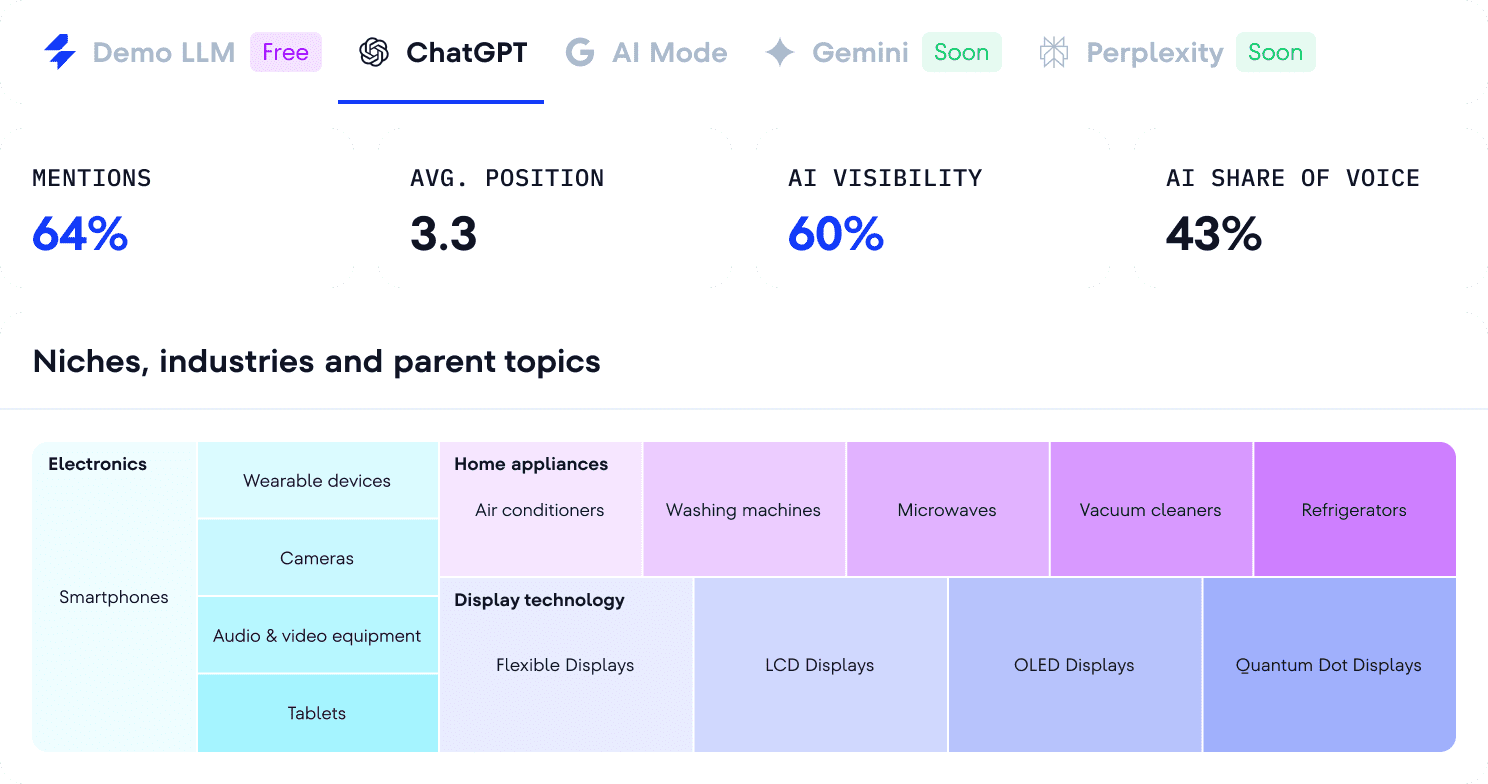The image size is (1488, 784).
Task: Click the Demo LLM lightning logo icon
Action: (x=61, y=52)
